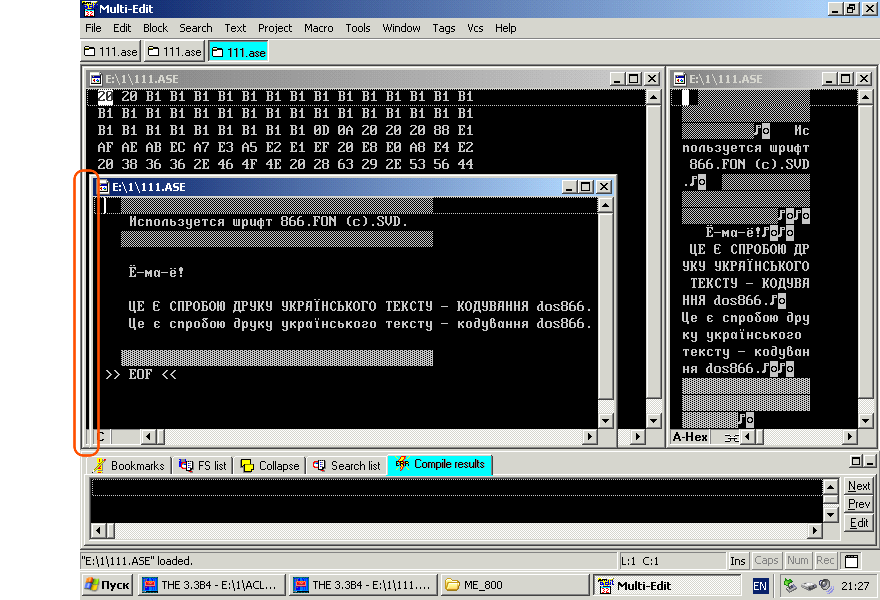This screenshot has width=880, height=600.
Task: Open the Пуск start button
Action: click(107, 585)
